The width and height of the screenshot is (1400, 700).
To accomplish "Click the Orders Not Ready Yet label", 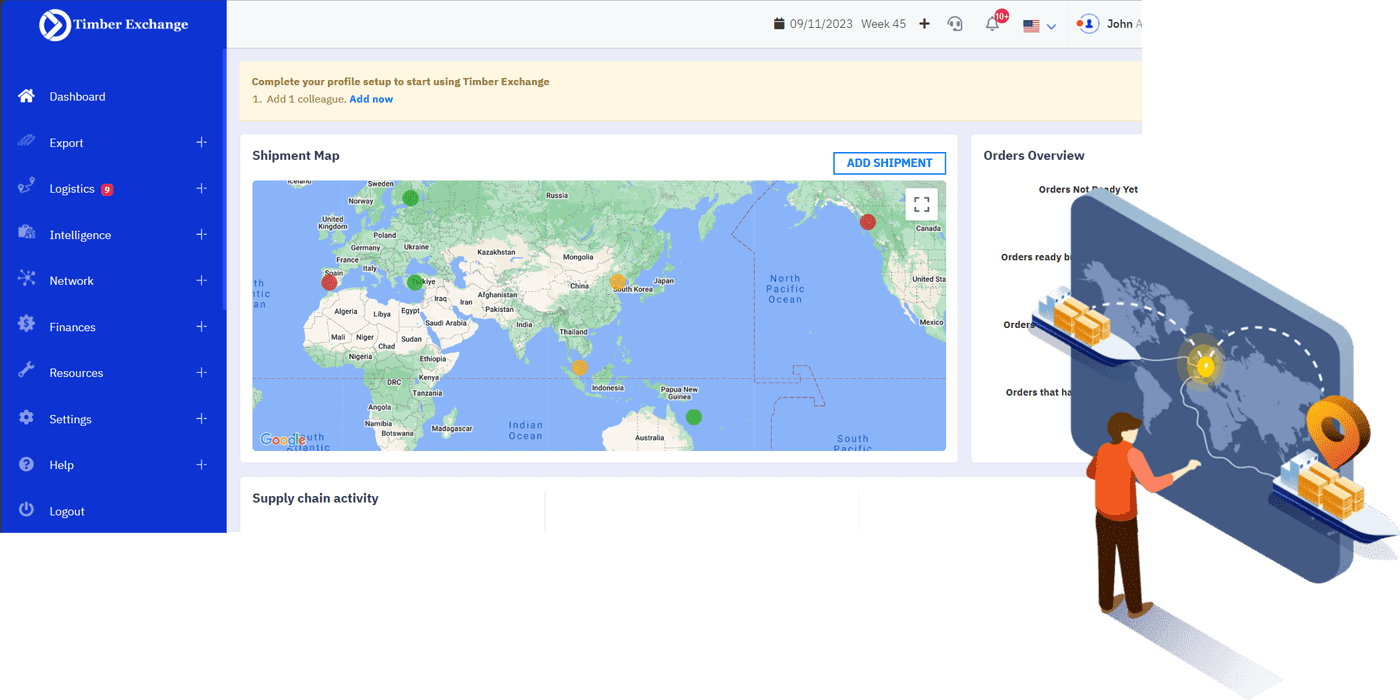I will pyautogui.click(x=1088, y=189).
